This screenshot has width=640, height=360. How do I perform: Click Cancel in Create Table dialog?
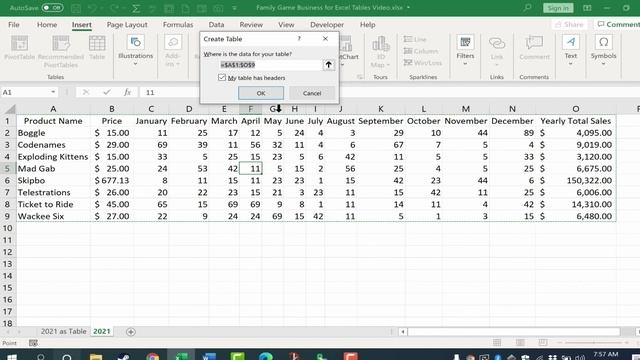pyautogui.click(x=312, y=93)
